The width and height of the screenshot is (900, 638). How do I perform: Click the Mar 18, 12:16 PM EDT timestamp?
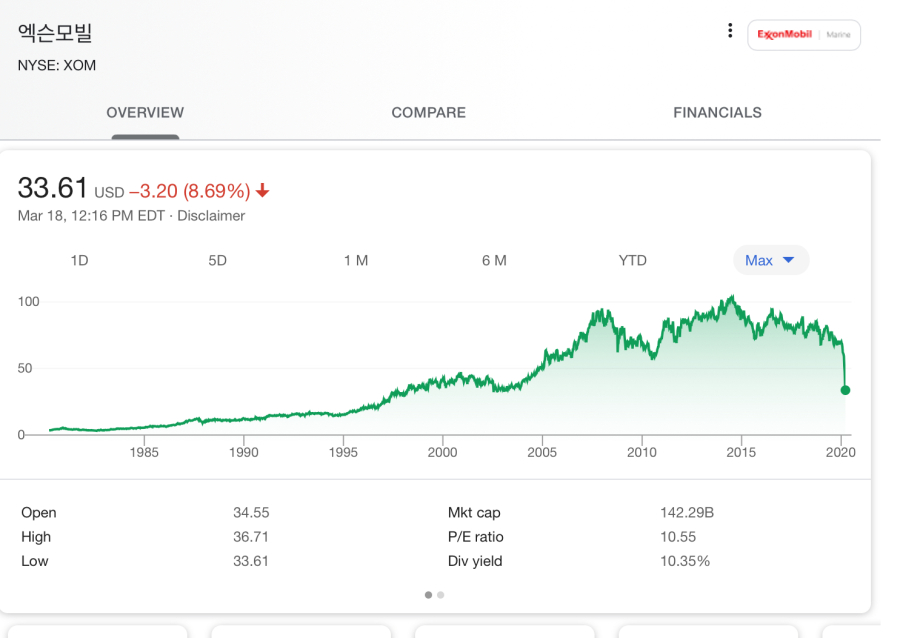click(x=91, y=216)
